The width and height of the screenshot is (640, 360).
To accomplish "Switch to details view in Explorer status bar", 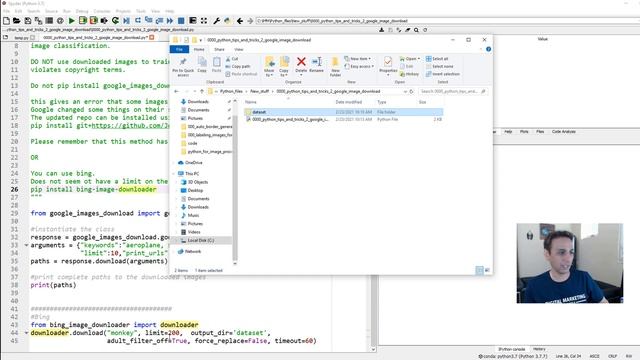I will coord(480,270).
